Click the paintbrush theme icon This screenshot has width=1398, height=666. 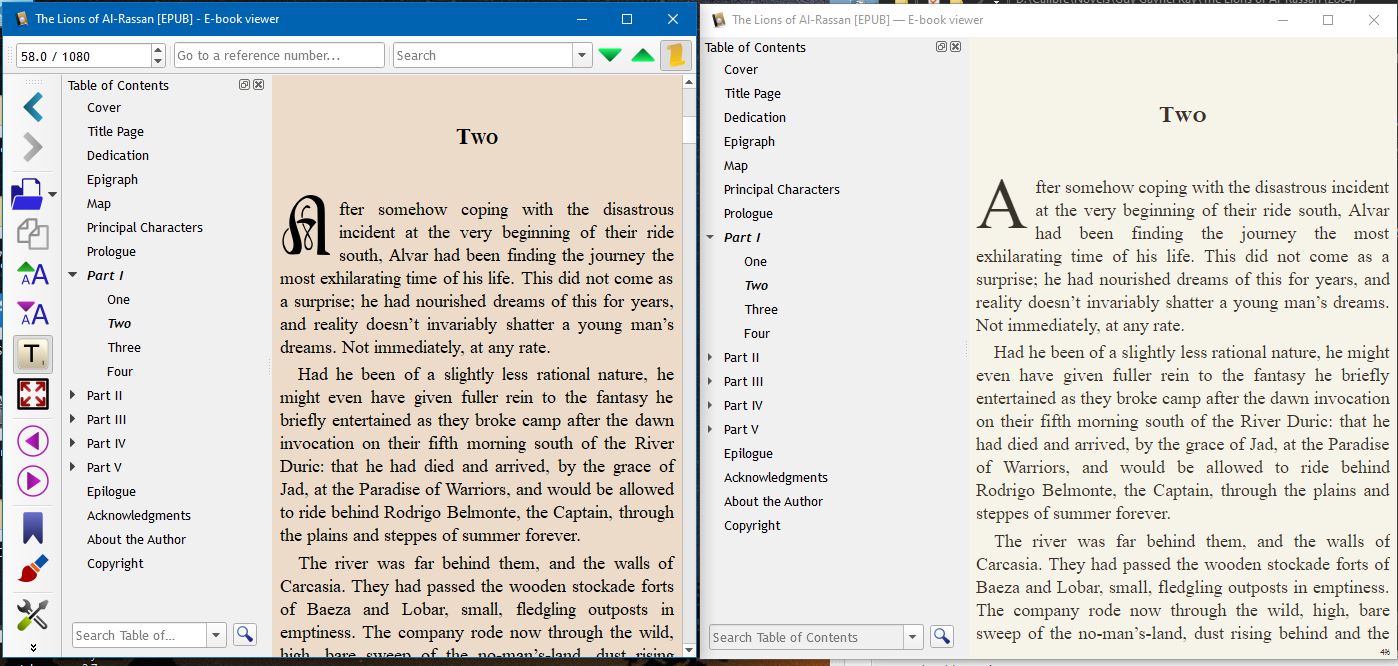pos(33,569)
